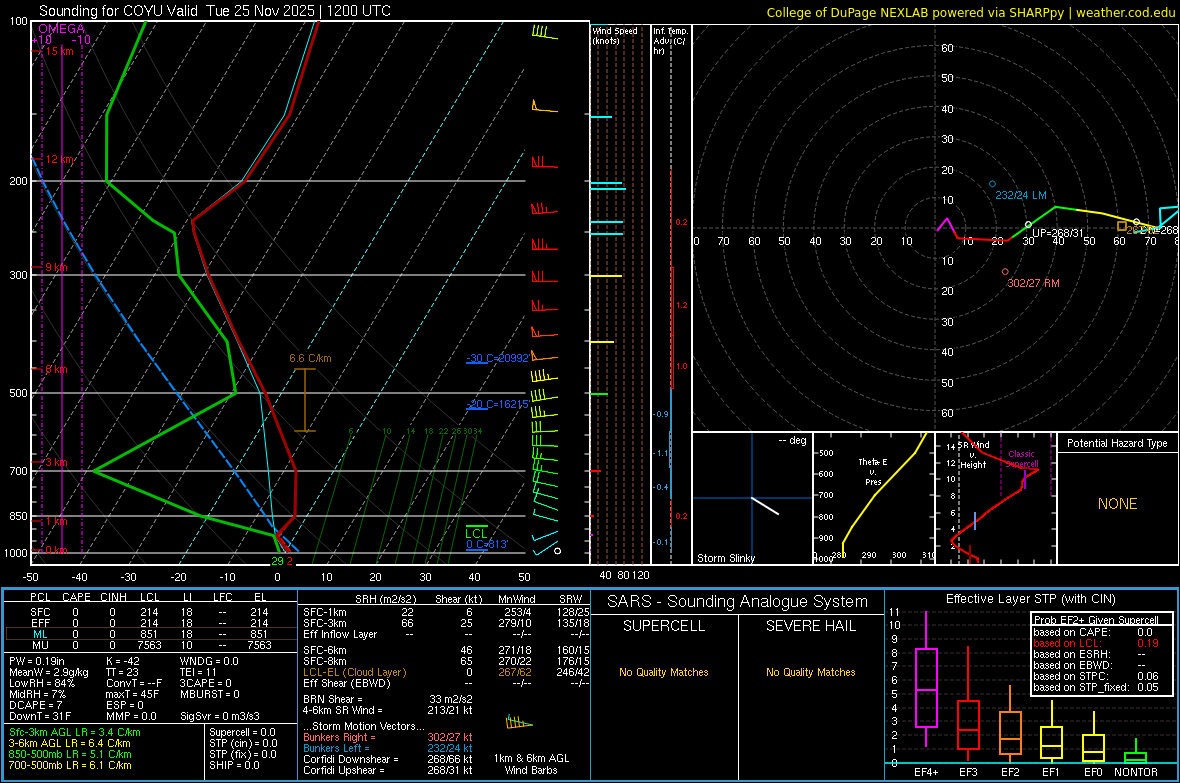Click the 'Eff Inflow Layer' row label

pyautogui.click(x=339, y=634)
